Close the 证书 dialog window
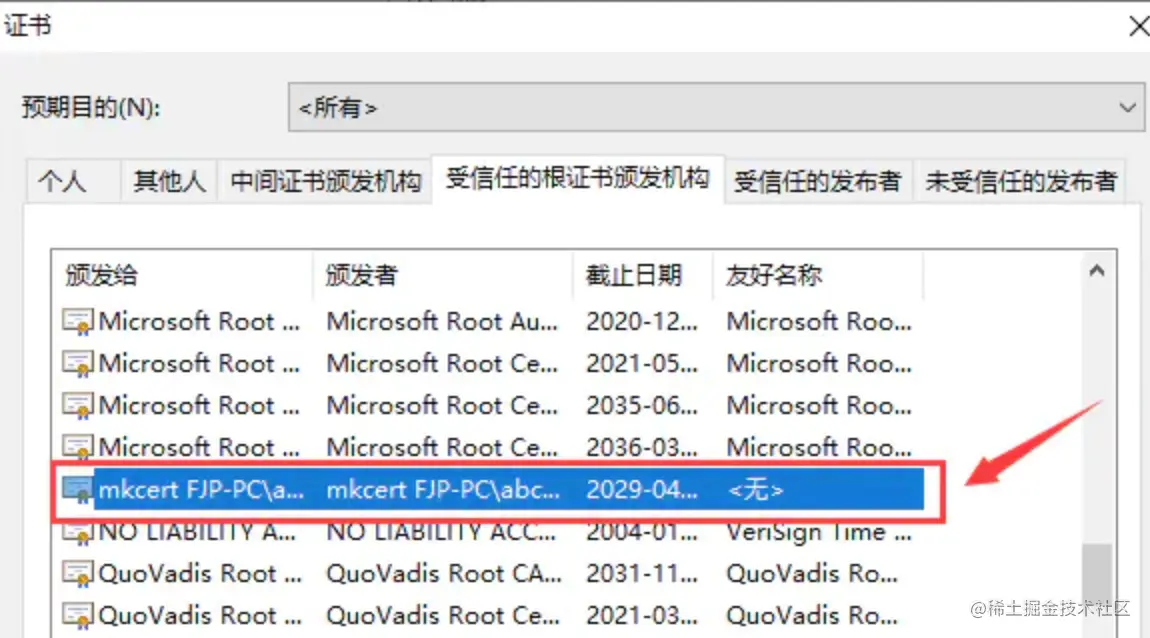 tap(1138, 26)
